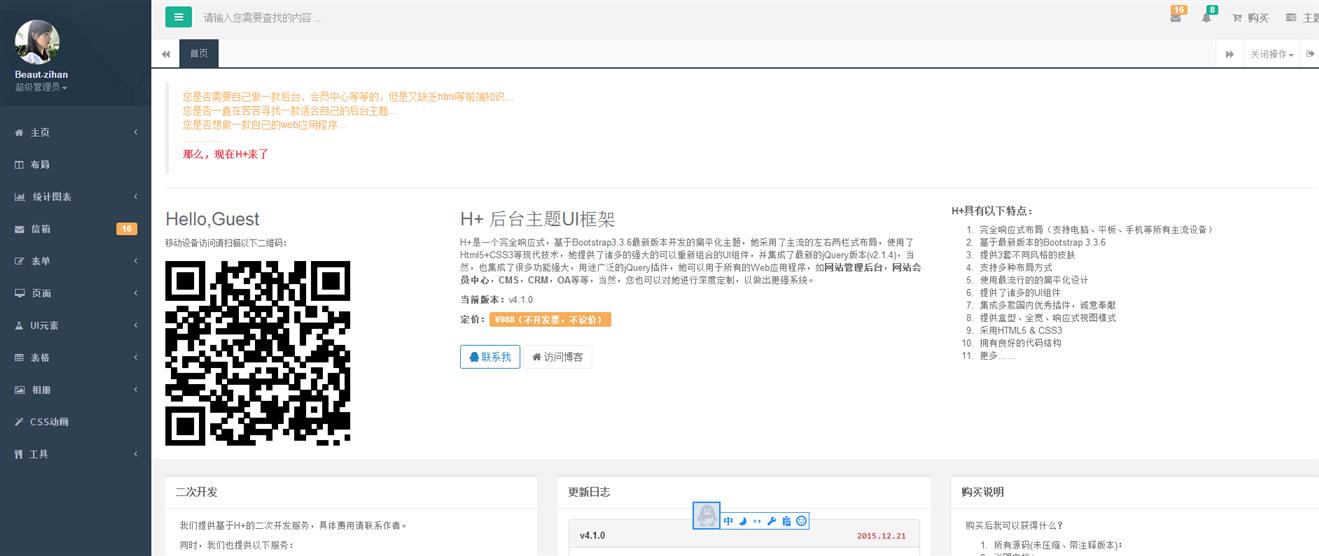The height and width of the screenshot is (556, 1319).
Task: Toggle the punctuation icon on the input method bar
Action: (757, 521)
